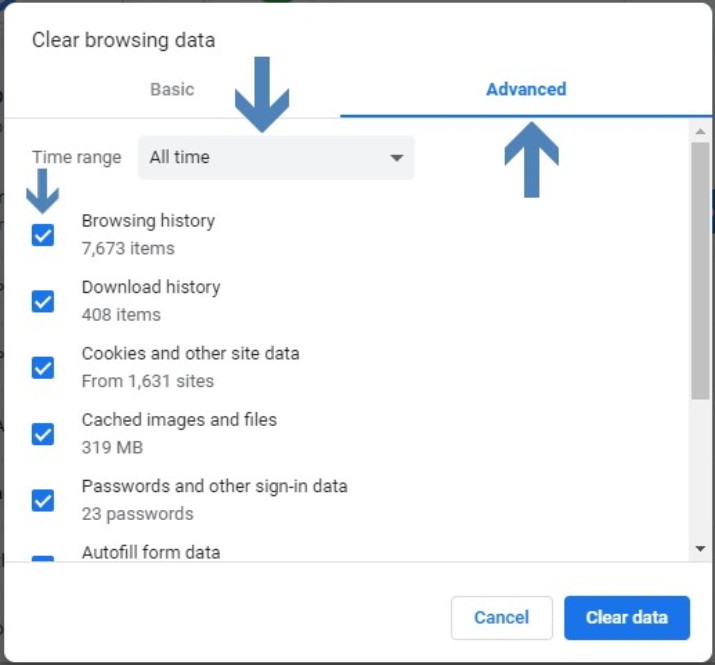Click the Cached images and files label
Image resolution: width=715 pixels, height=665 pixels.
click(x=179, y=420)
